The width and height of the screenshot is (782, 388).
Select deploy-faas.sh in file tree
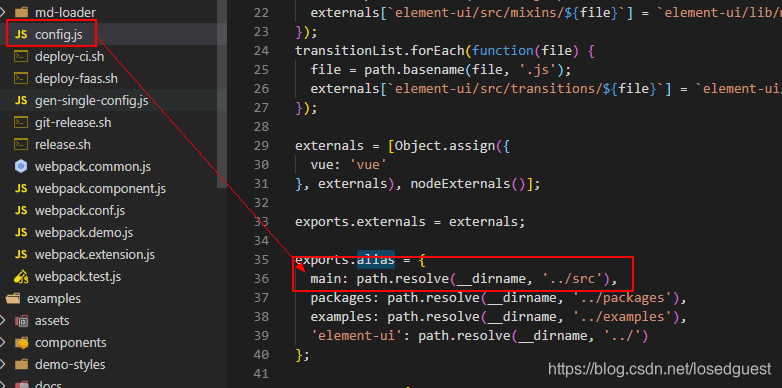pyautogui.click(x=76, y=78)
